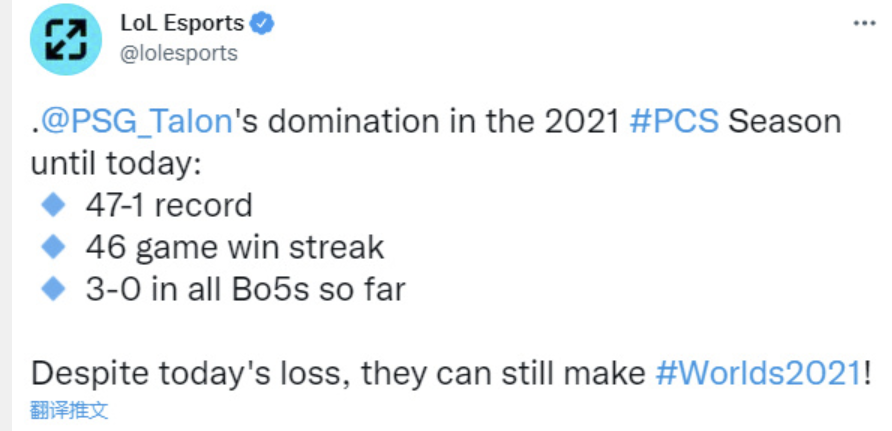
Task: Click the "domination in the 2021" text
Action: coord(432,122)
